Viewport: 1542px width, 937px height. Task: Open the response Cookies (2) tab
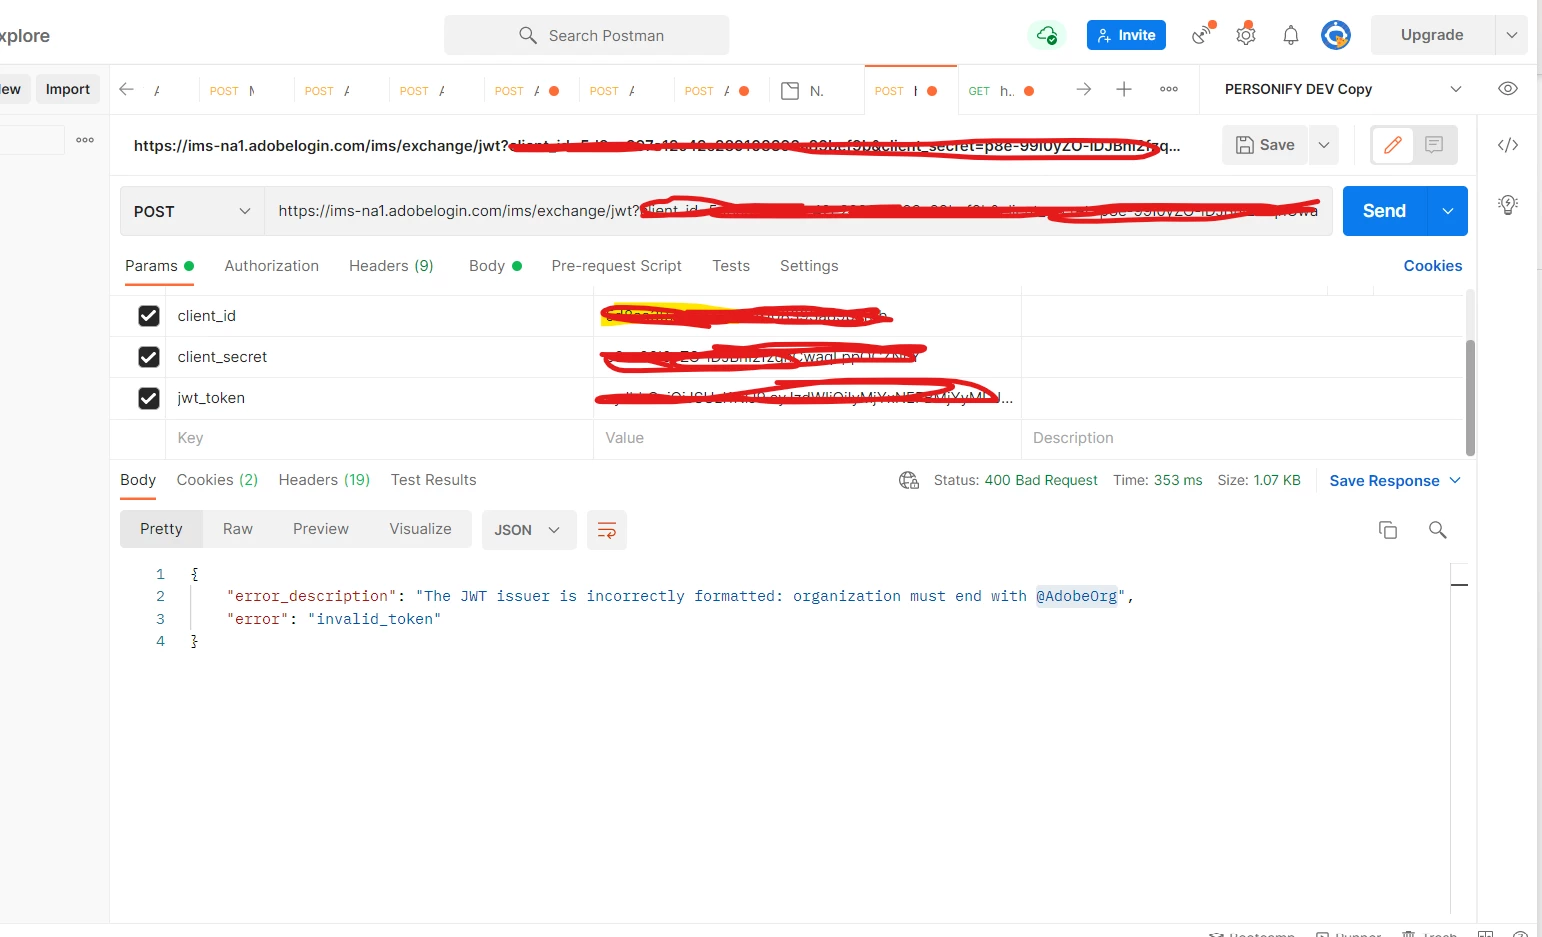[x=217, y=480]
